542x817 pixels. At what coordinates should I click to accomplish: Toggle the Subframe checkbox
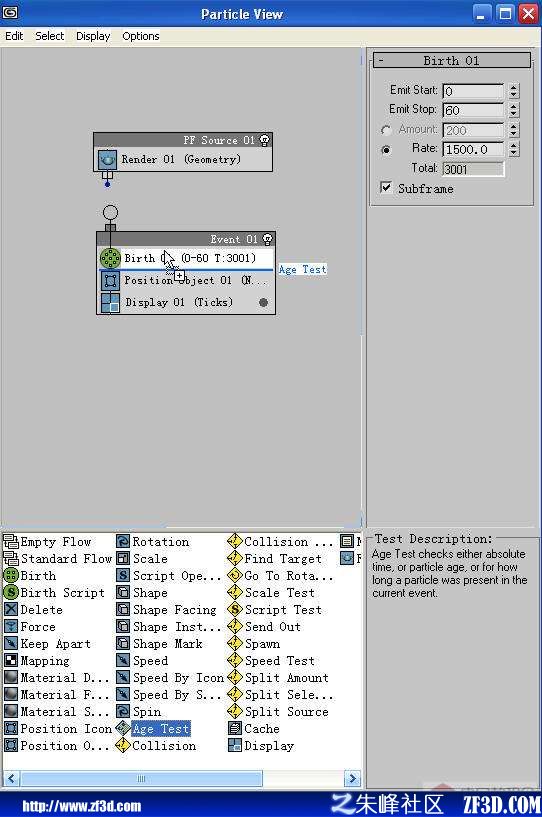[x=386, y=188]
